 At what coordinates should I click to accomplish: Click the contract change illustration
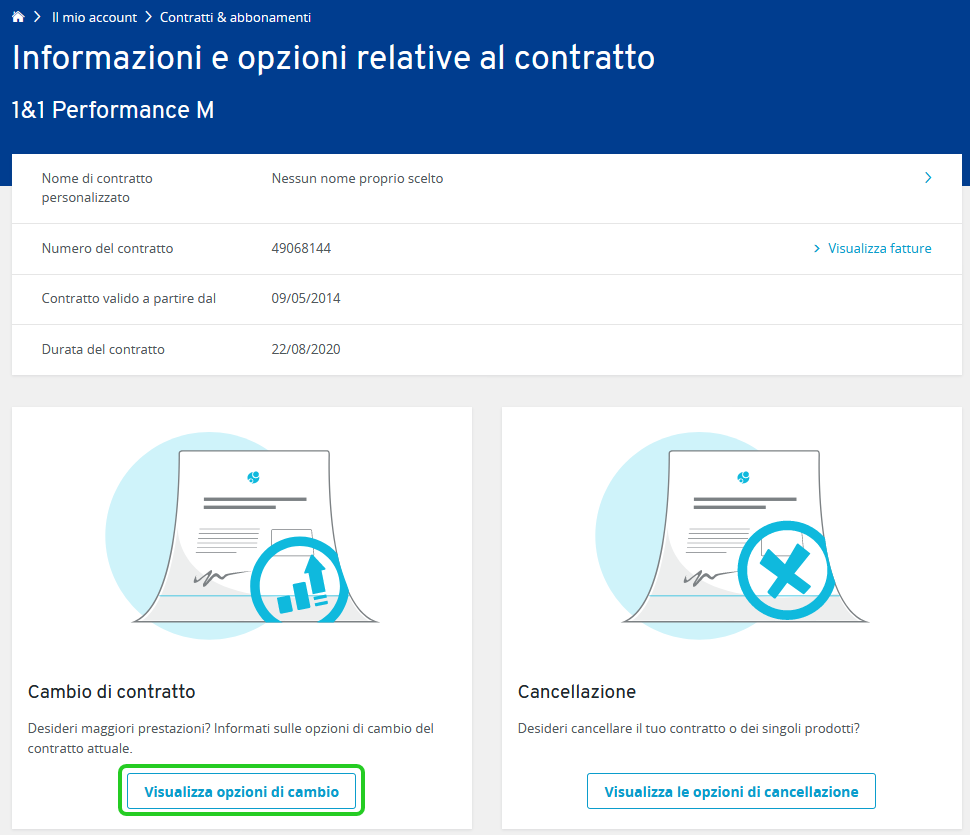pos(242,536)
